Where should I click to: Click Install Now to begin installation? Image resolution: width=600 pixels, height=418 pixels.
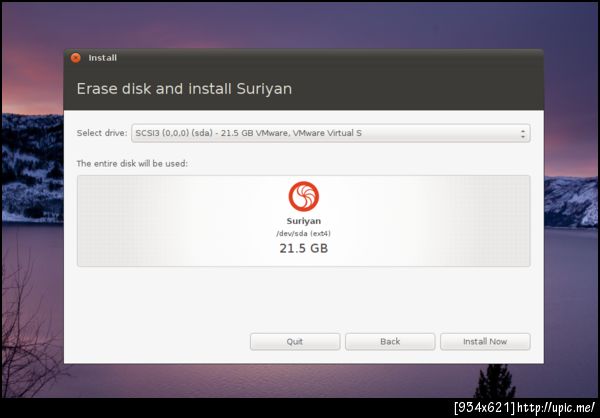(485, 341)
